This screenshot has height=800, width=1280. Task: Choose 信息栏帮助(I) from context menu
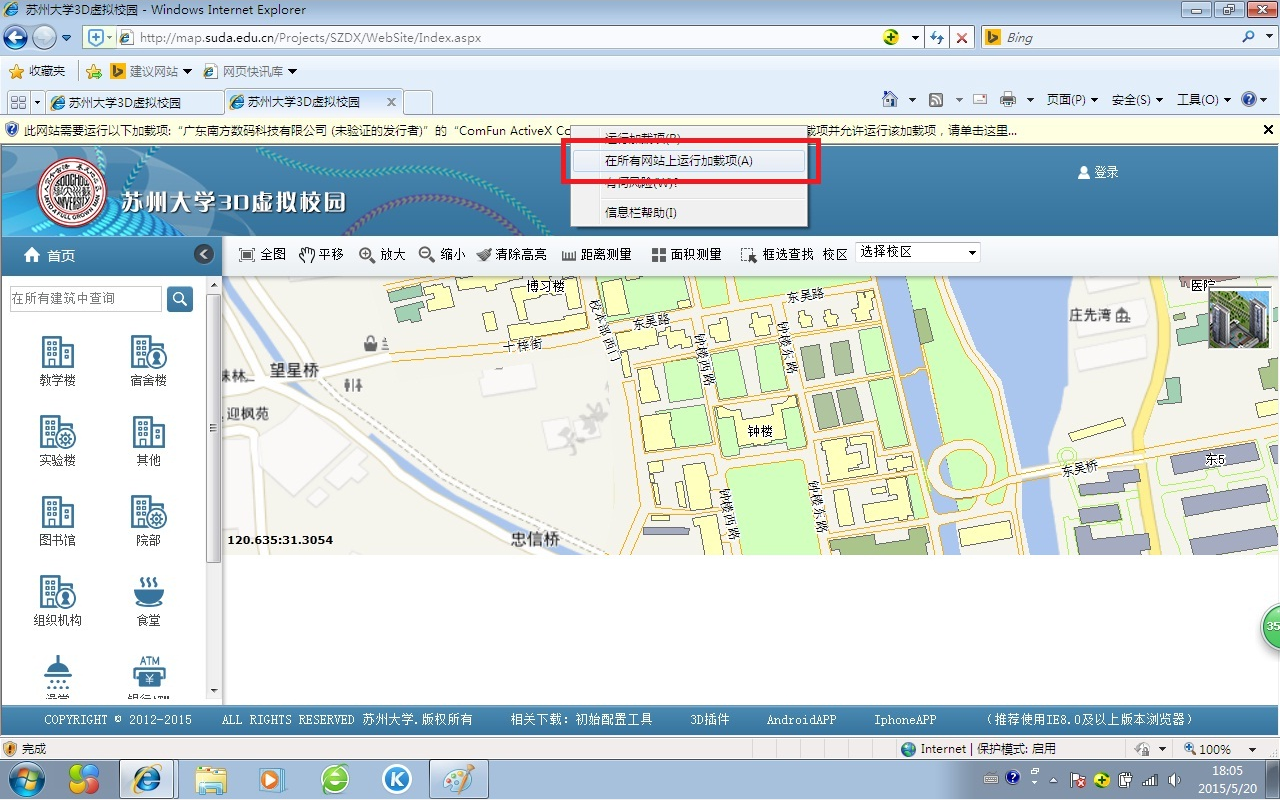[641, 212]
